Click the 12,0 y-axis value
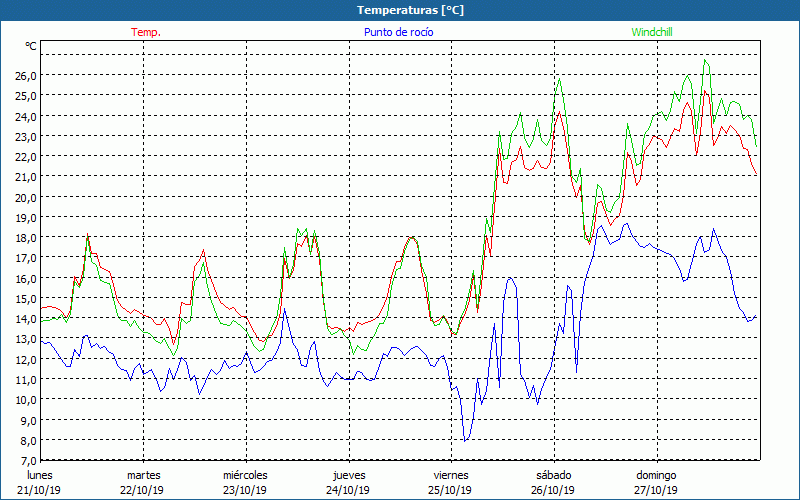Screen dimensions: 800x500 pos(26,359)
